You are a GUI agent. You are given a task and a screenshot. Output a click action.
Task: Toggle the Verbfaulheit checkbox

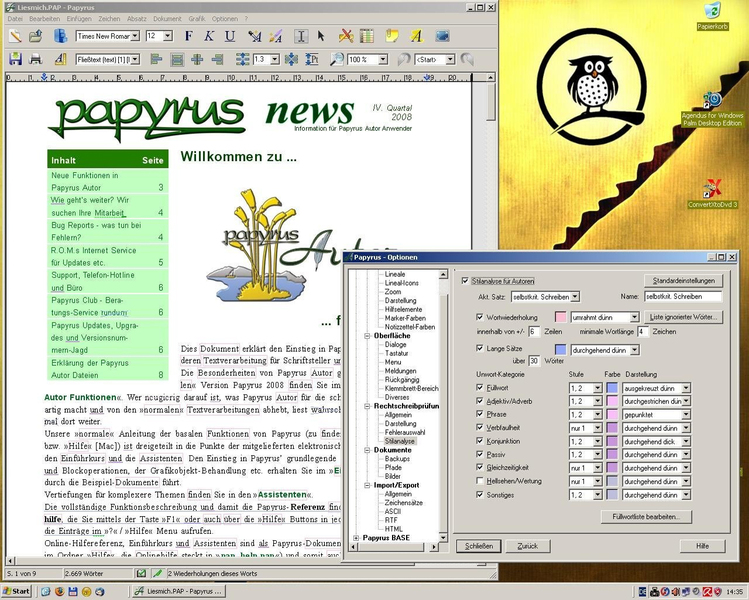point(480,428)
